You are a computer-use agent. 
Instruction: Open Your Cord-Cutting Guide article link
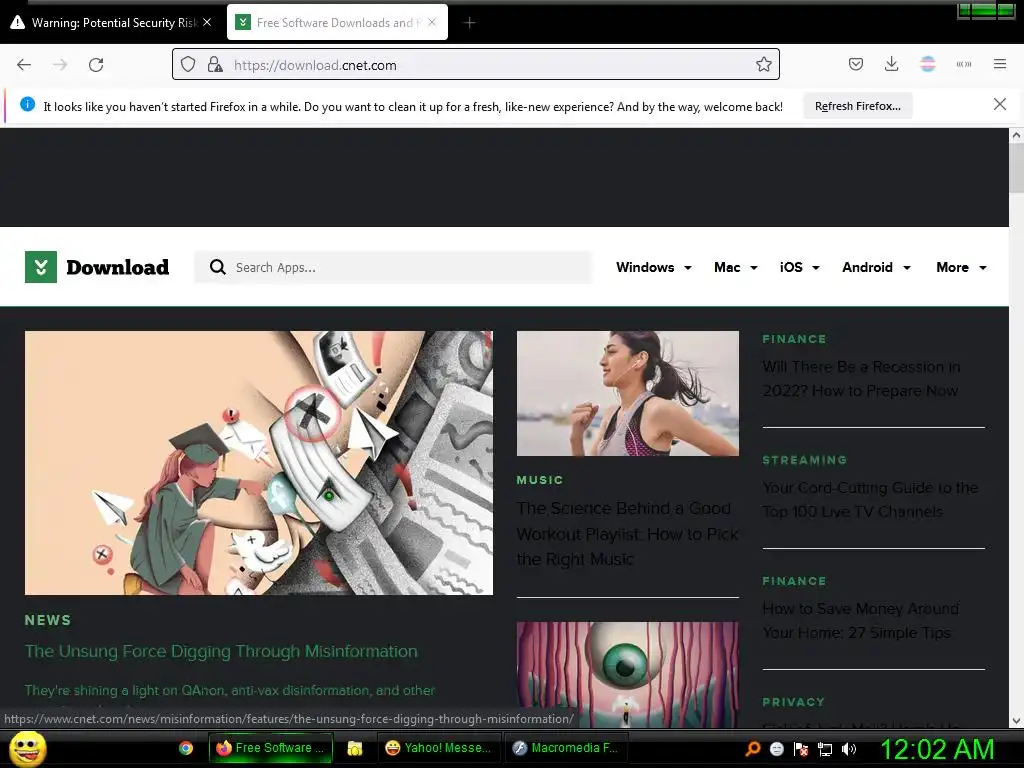(870, 500)
